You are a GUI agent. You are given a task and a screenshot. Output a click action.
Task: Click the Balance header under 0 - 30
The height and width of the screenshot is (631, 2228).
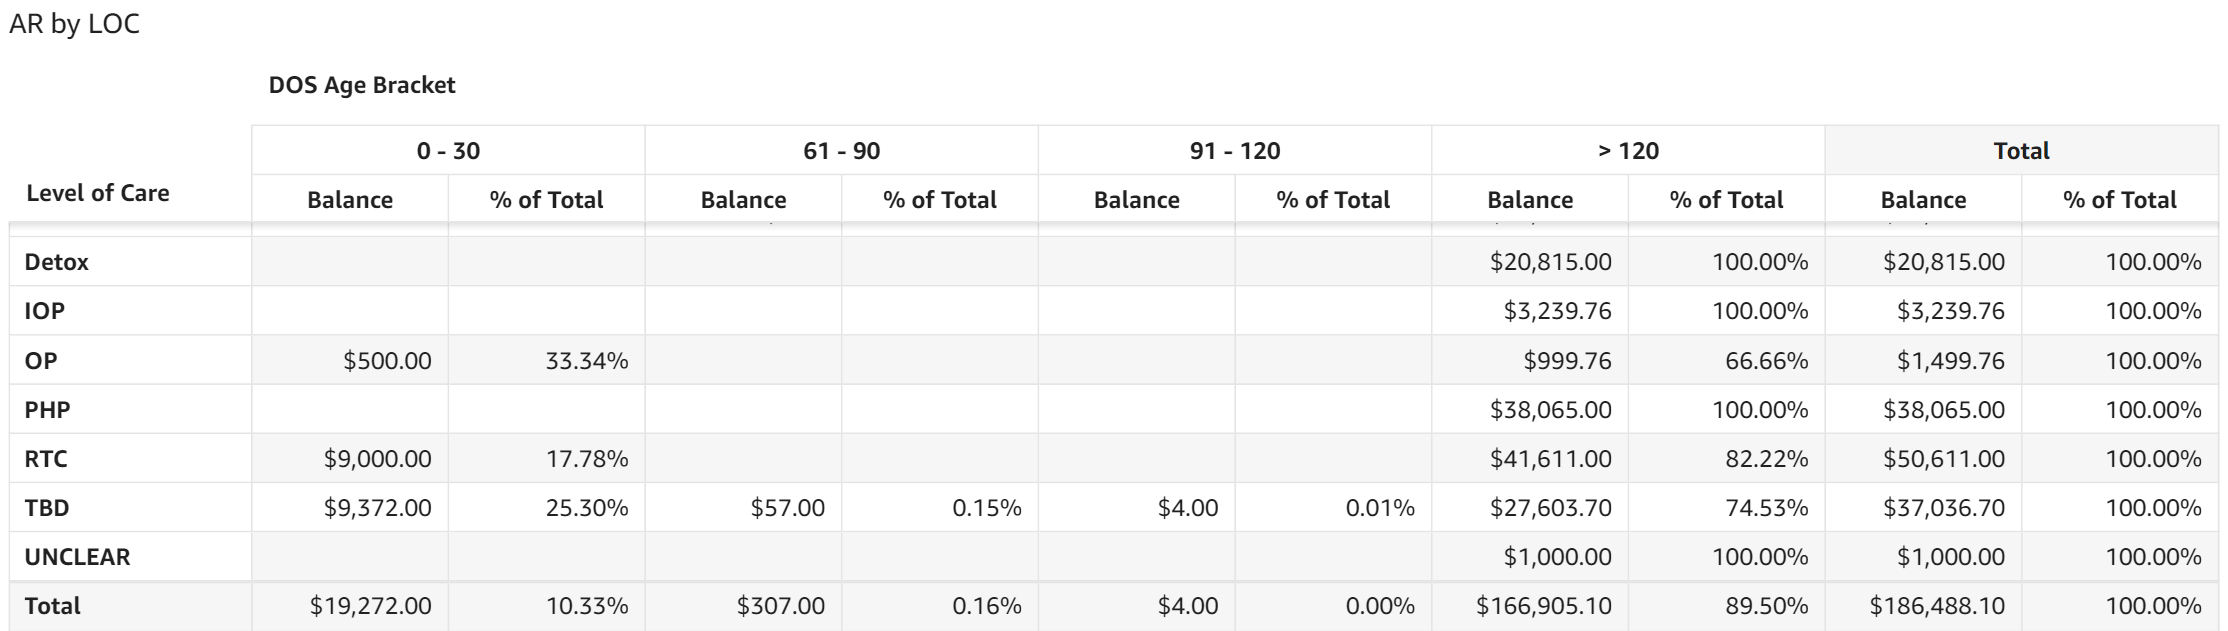pyautogui.click(x=350, y=200)
